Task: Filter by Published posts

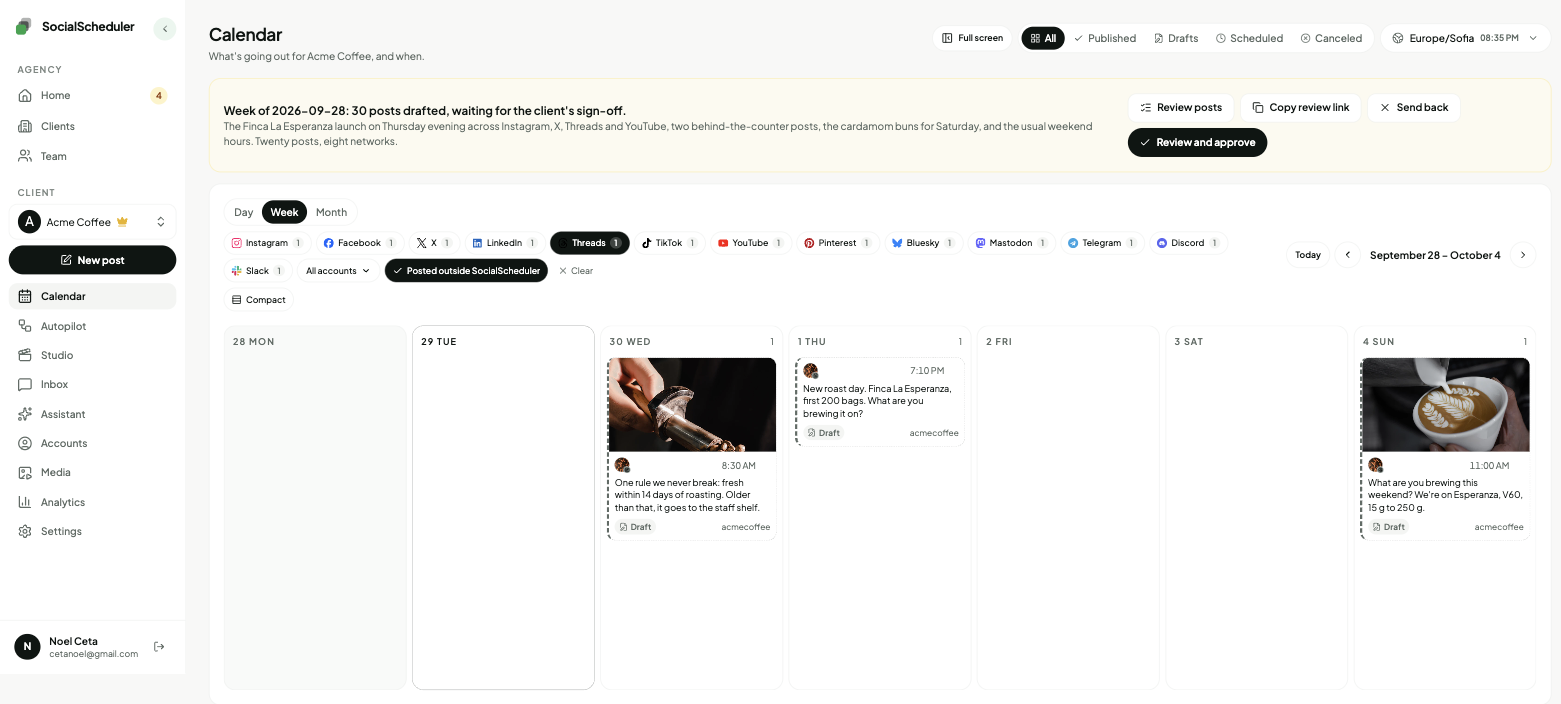Action: coord(1105,38)
